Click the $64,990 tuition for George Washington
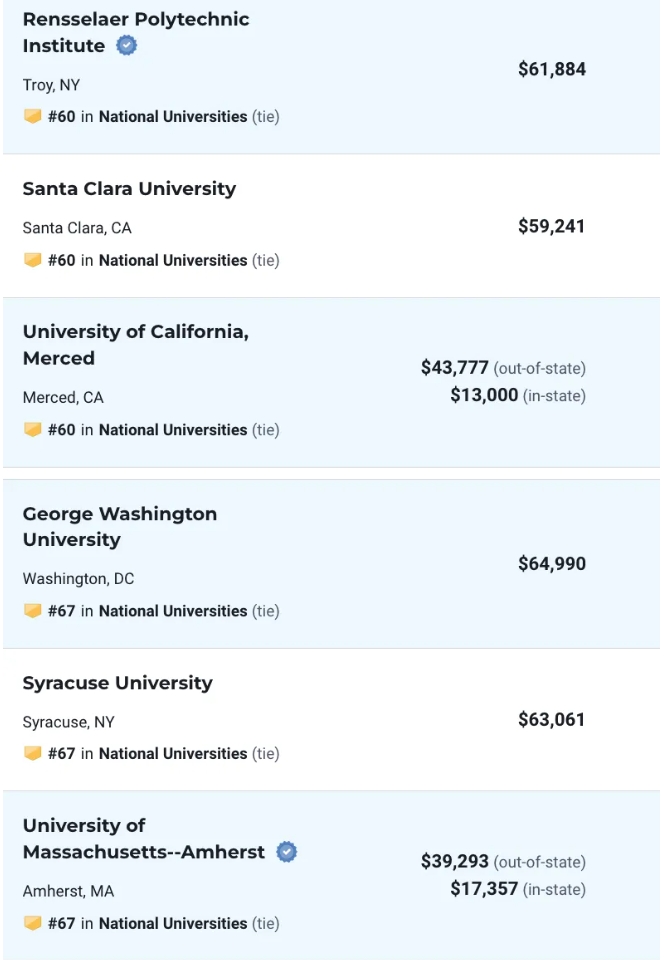 pos(551,564)
